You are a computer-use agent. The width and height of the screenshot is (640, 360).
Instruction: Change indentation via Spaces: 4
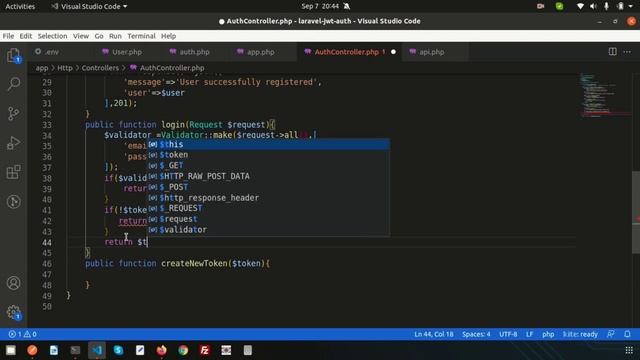coord(476,334)
